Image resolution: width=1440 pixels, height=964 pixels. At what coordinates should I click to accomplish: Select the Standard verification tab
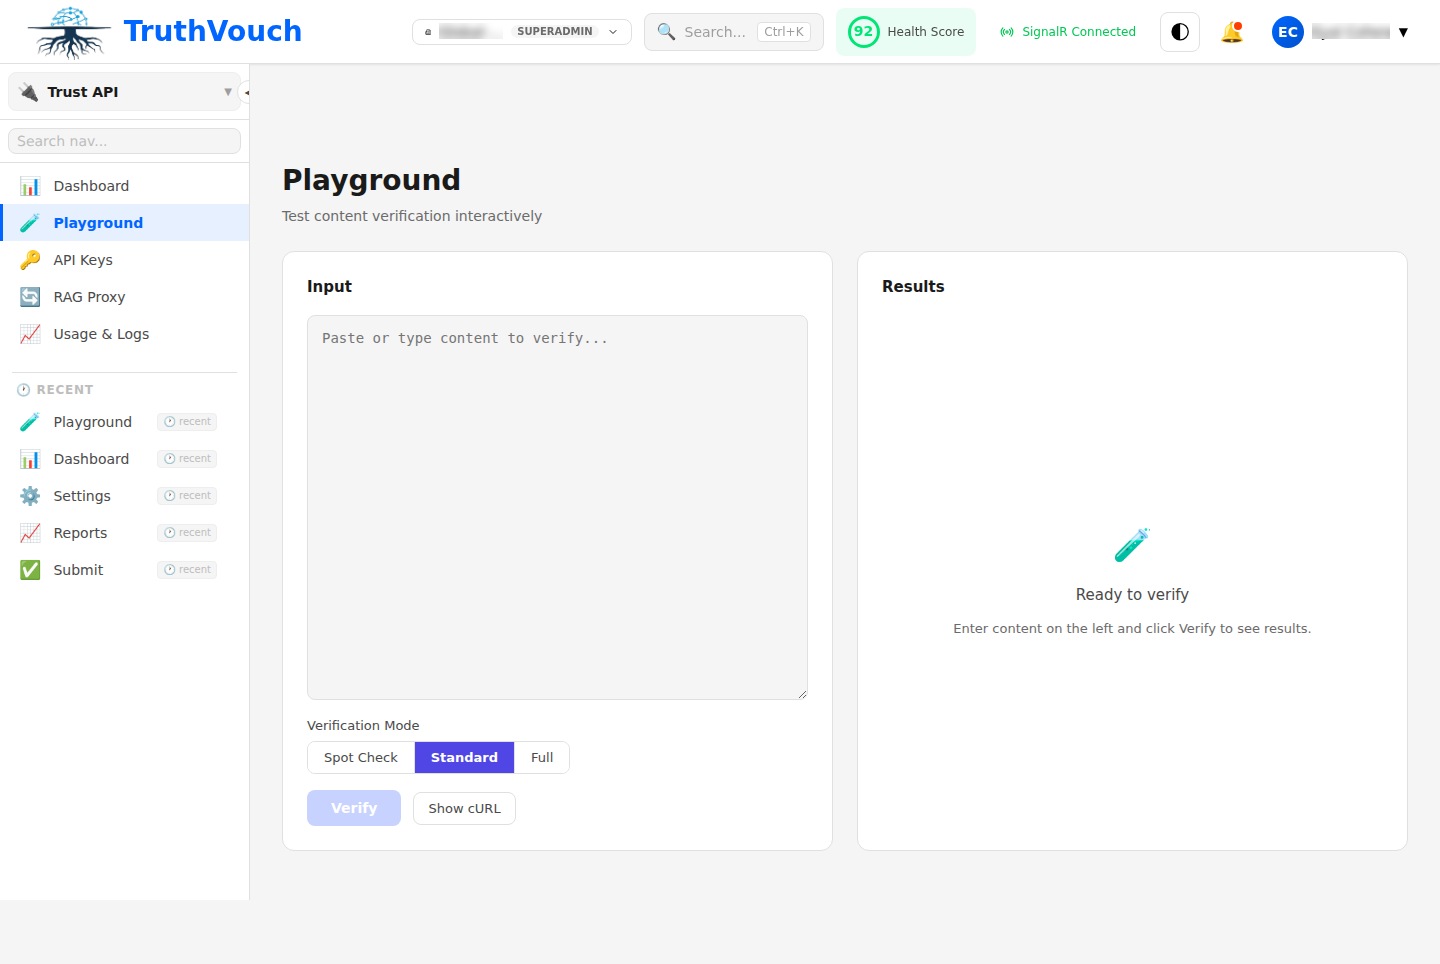tap(464, 757)
